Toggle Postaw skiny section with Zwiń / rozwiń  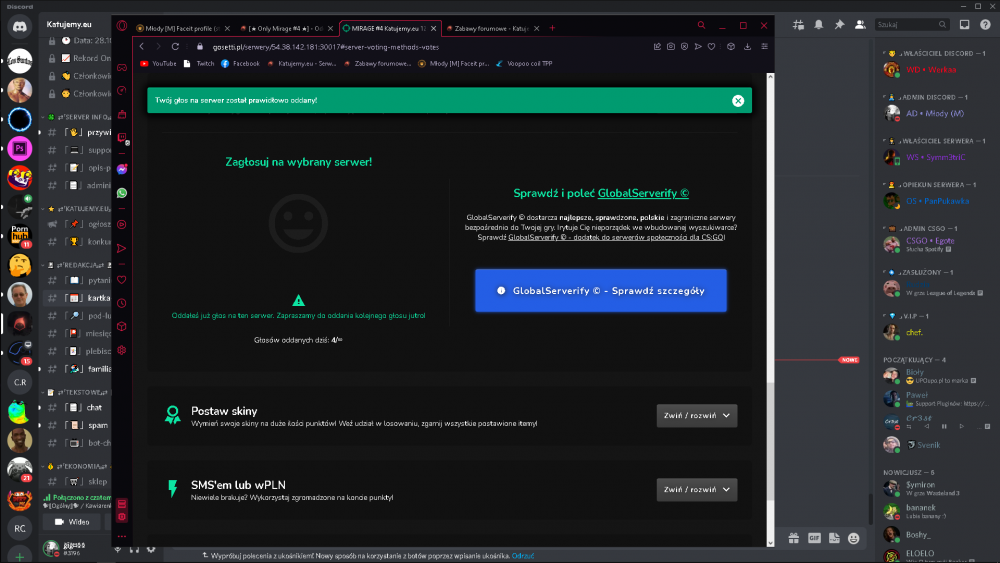(x=696, y=416)
